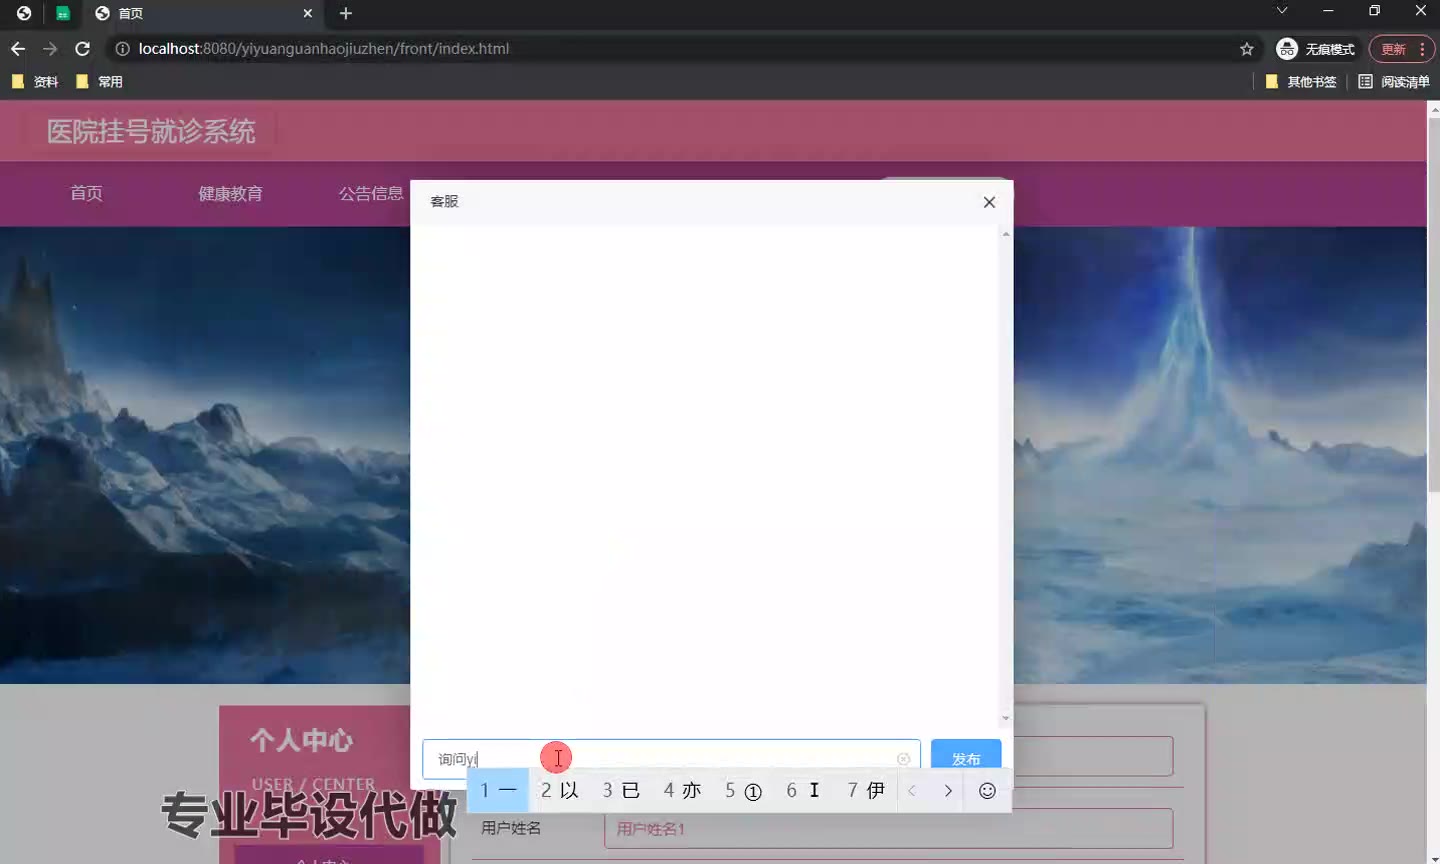1440x864 pixels.
Task: Reload the page with refresh icon
Action: [x=83, y=48]
